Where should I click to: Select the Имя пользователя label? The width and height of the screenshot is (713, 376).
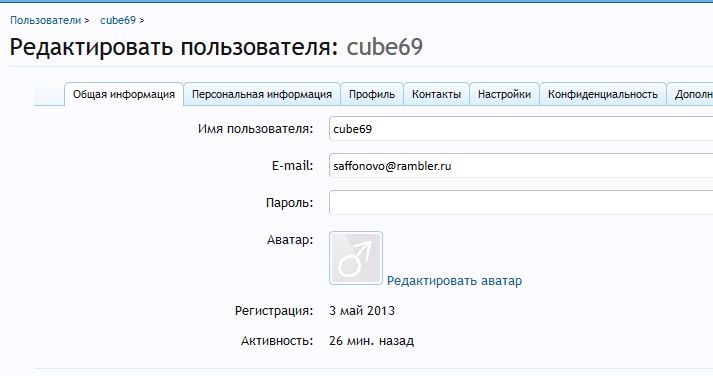(x=256, y=129)
